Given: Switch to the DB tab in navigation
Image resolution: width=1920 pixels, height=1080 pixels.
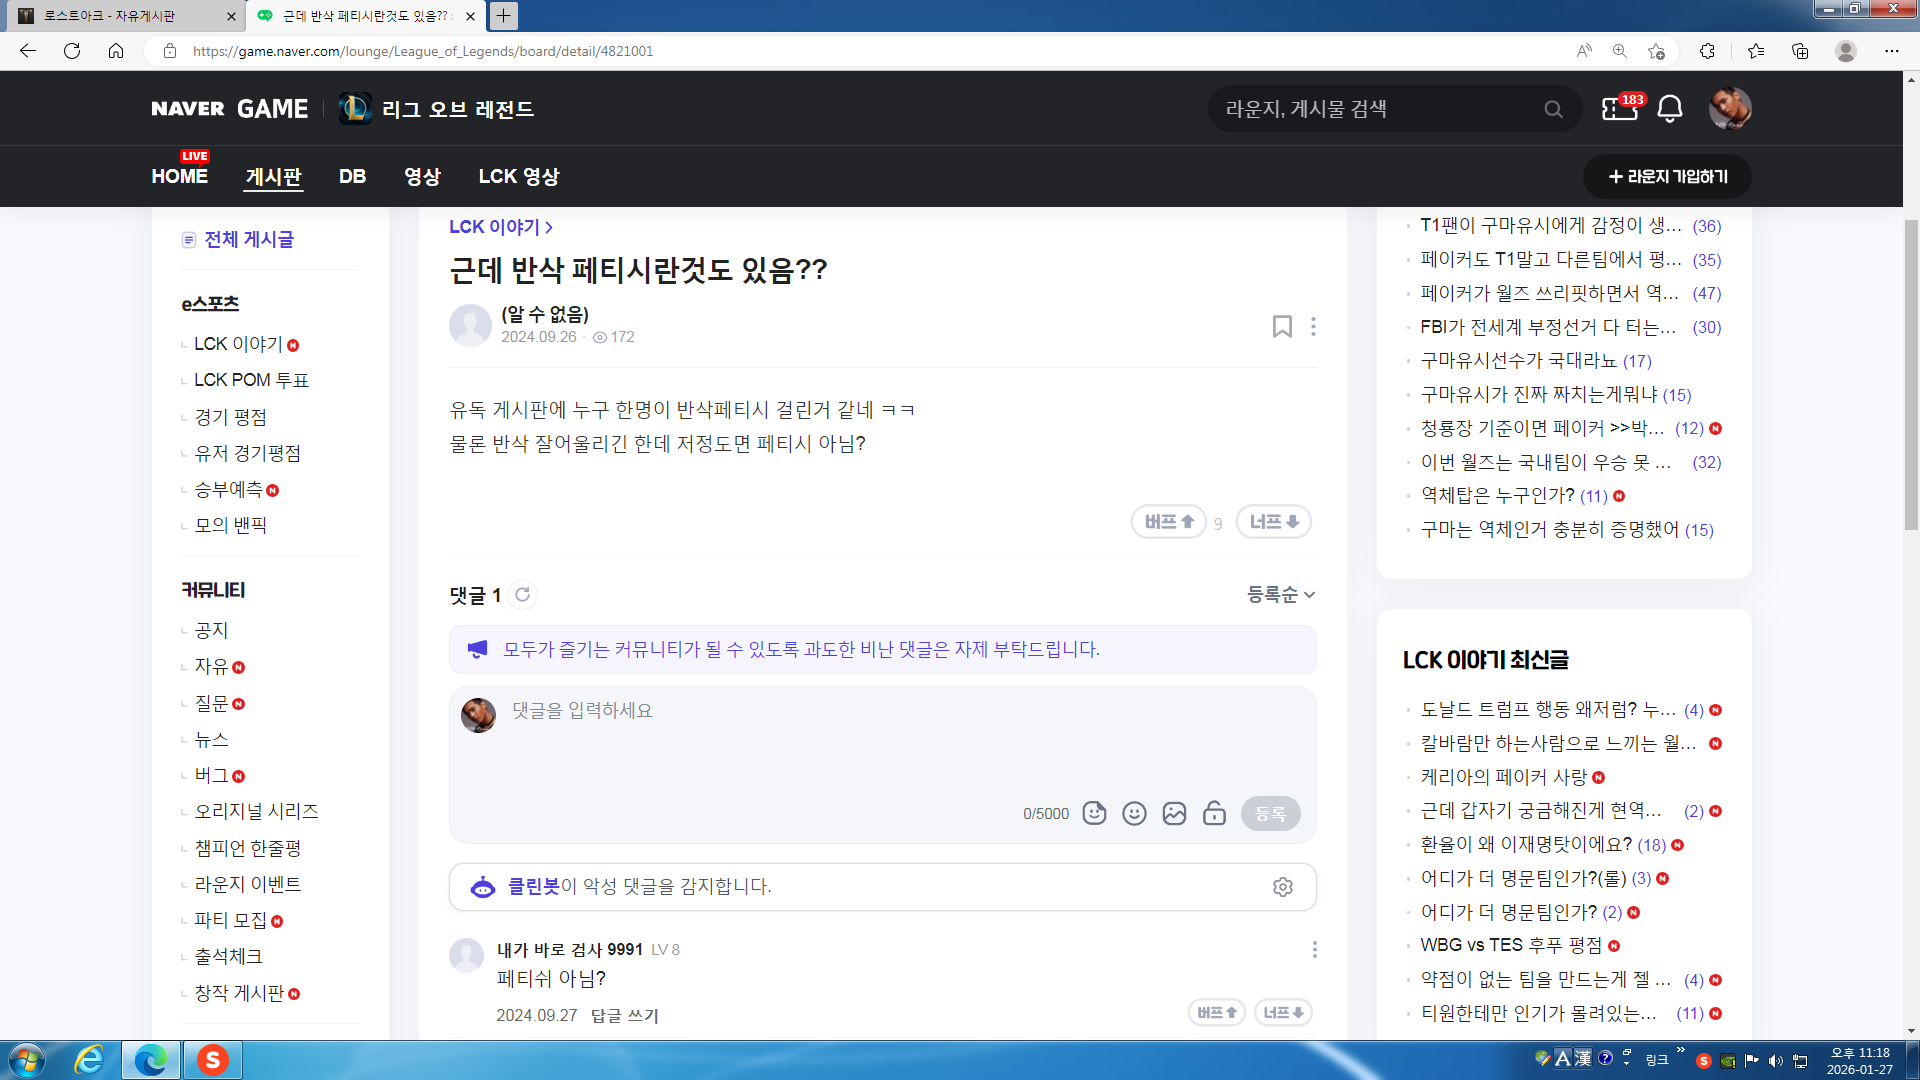Looking at the screenshot, I should pos(352,177).
